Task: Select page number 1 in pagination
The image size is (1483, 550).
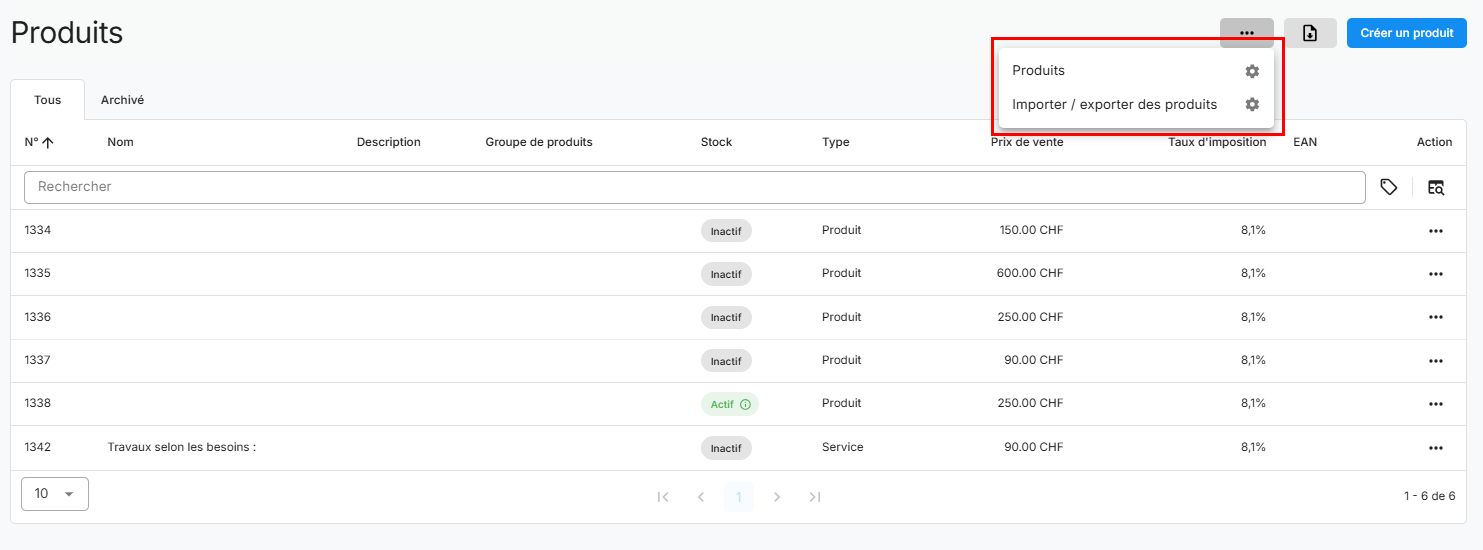Action: (739, 497)
